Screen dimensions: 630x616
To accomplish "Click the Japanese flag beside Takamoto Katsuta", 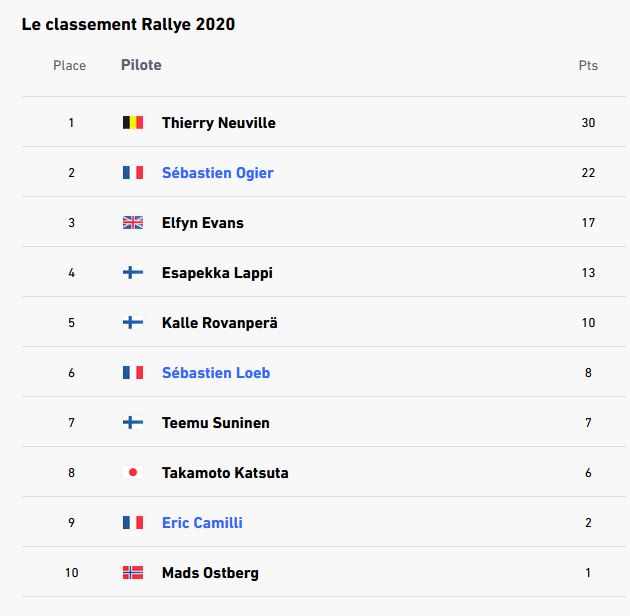I will click(x=133, y=473).
